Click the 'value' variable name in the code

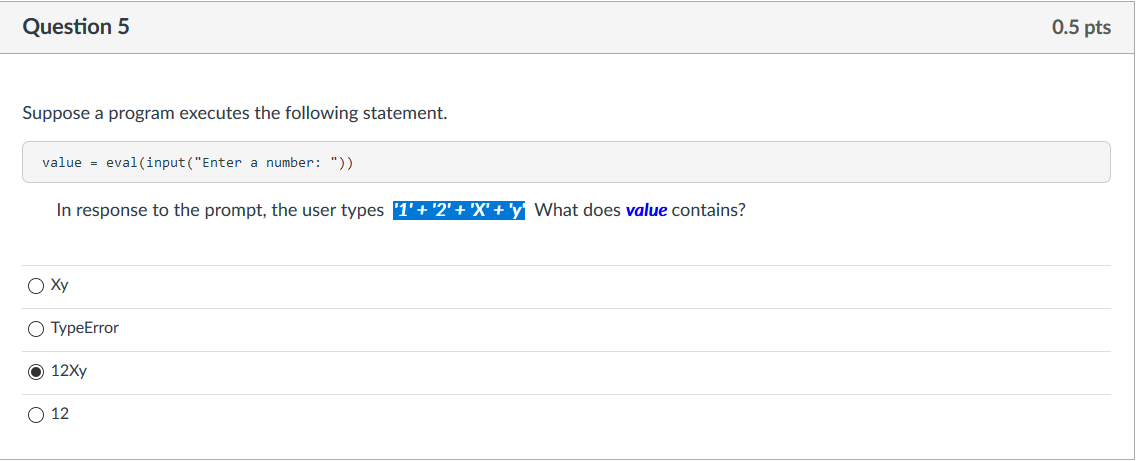tap(62, 162)
